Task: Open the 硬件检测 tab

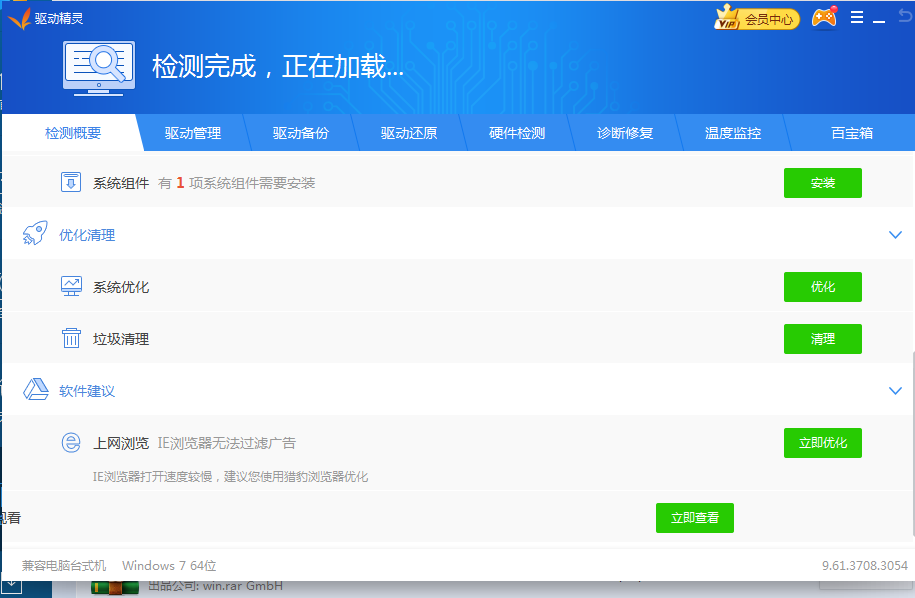Action: coord(517,133)
